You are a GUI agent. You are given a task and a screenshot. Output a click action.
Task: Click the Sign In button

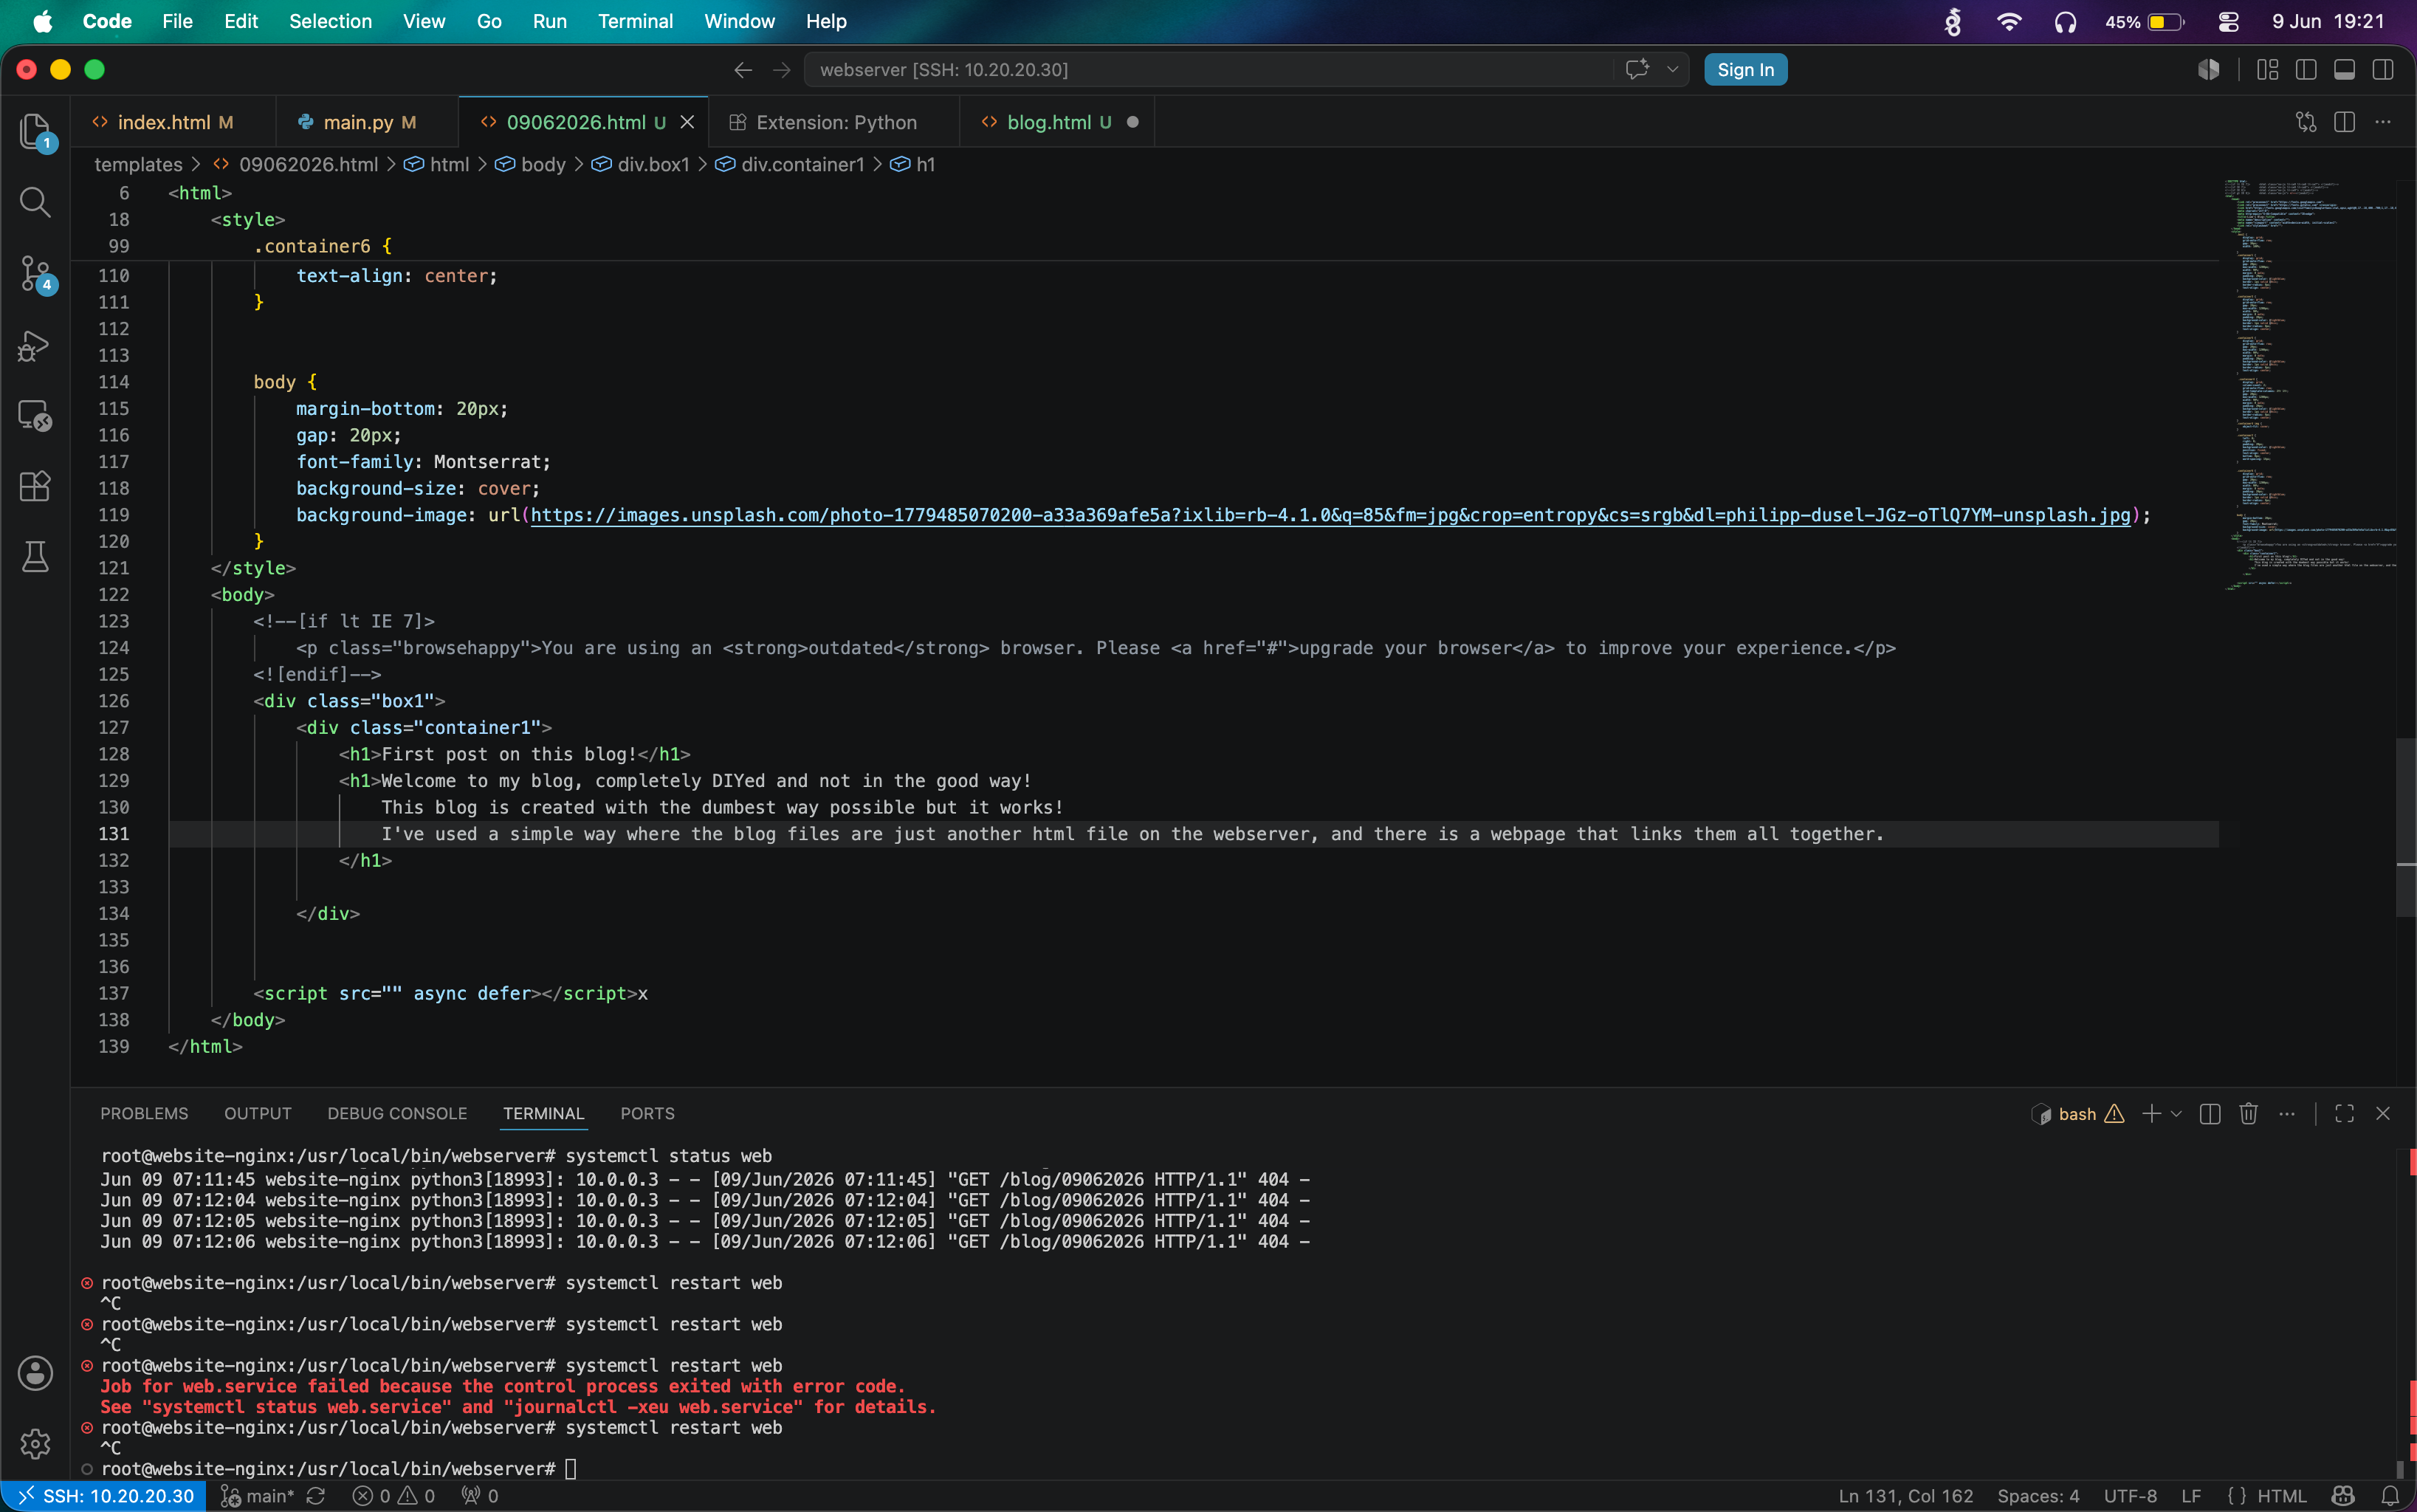coord(1745,70)
